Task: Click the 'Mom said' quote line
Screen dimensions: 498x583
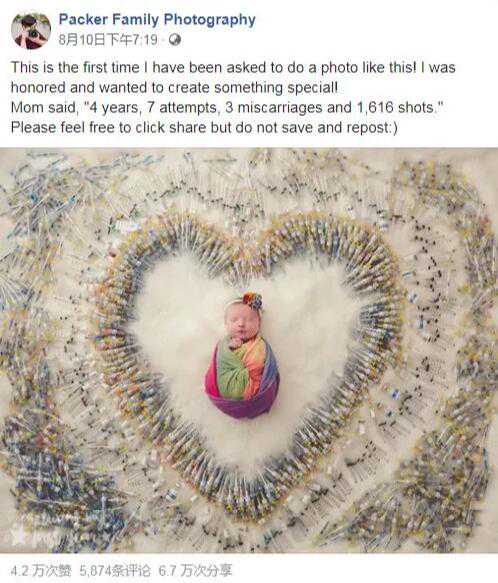Action: point(228,108)
